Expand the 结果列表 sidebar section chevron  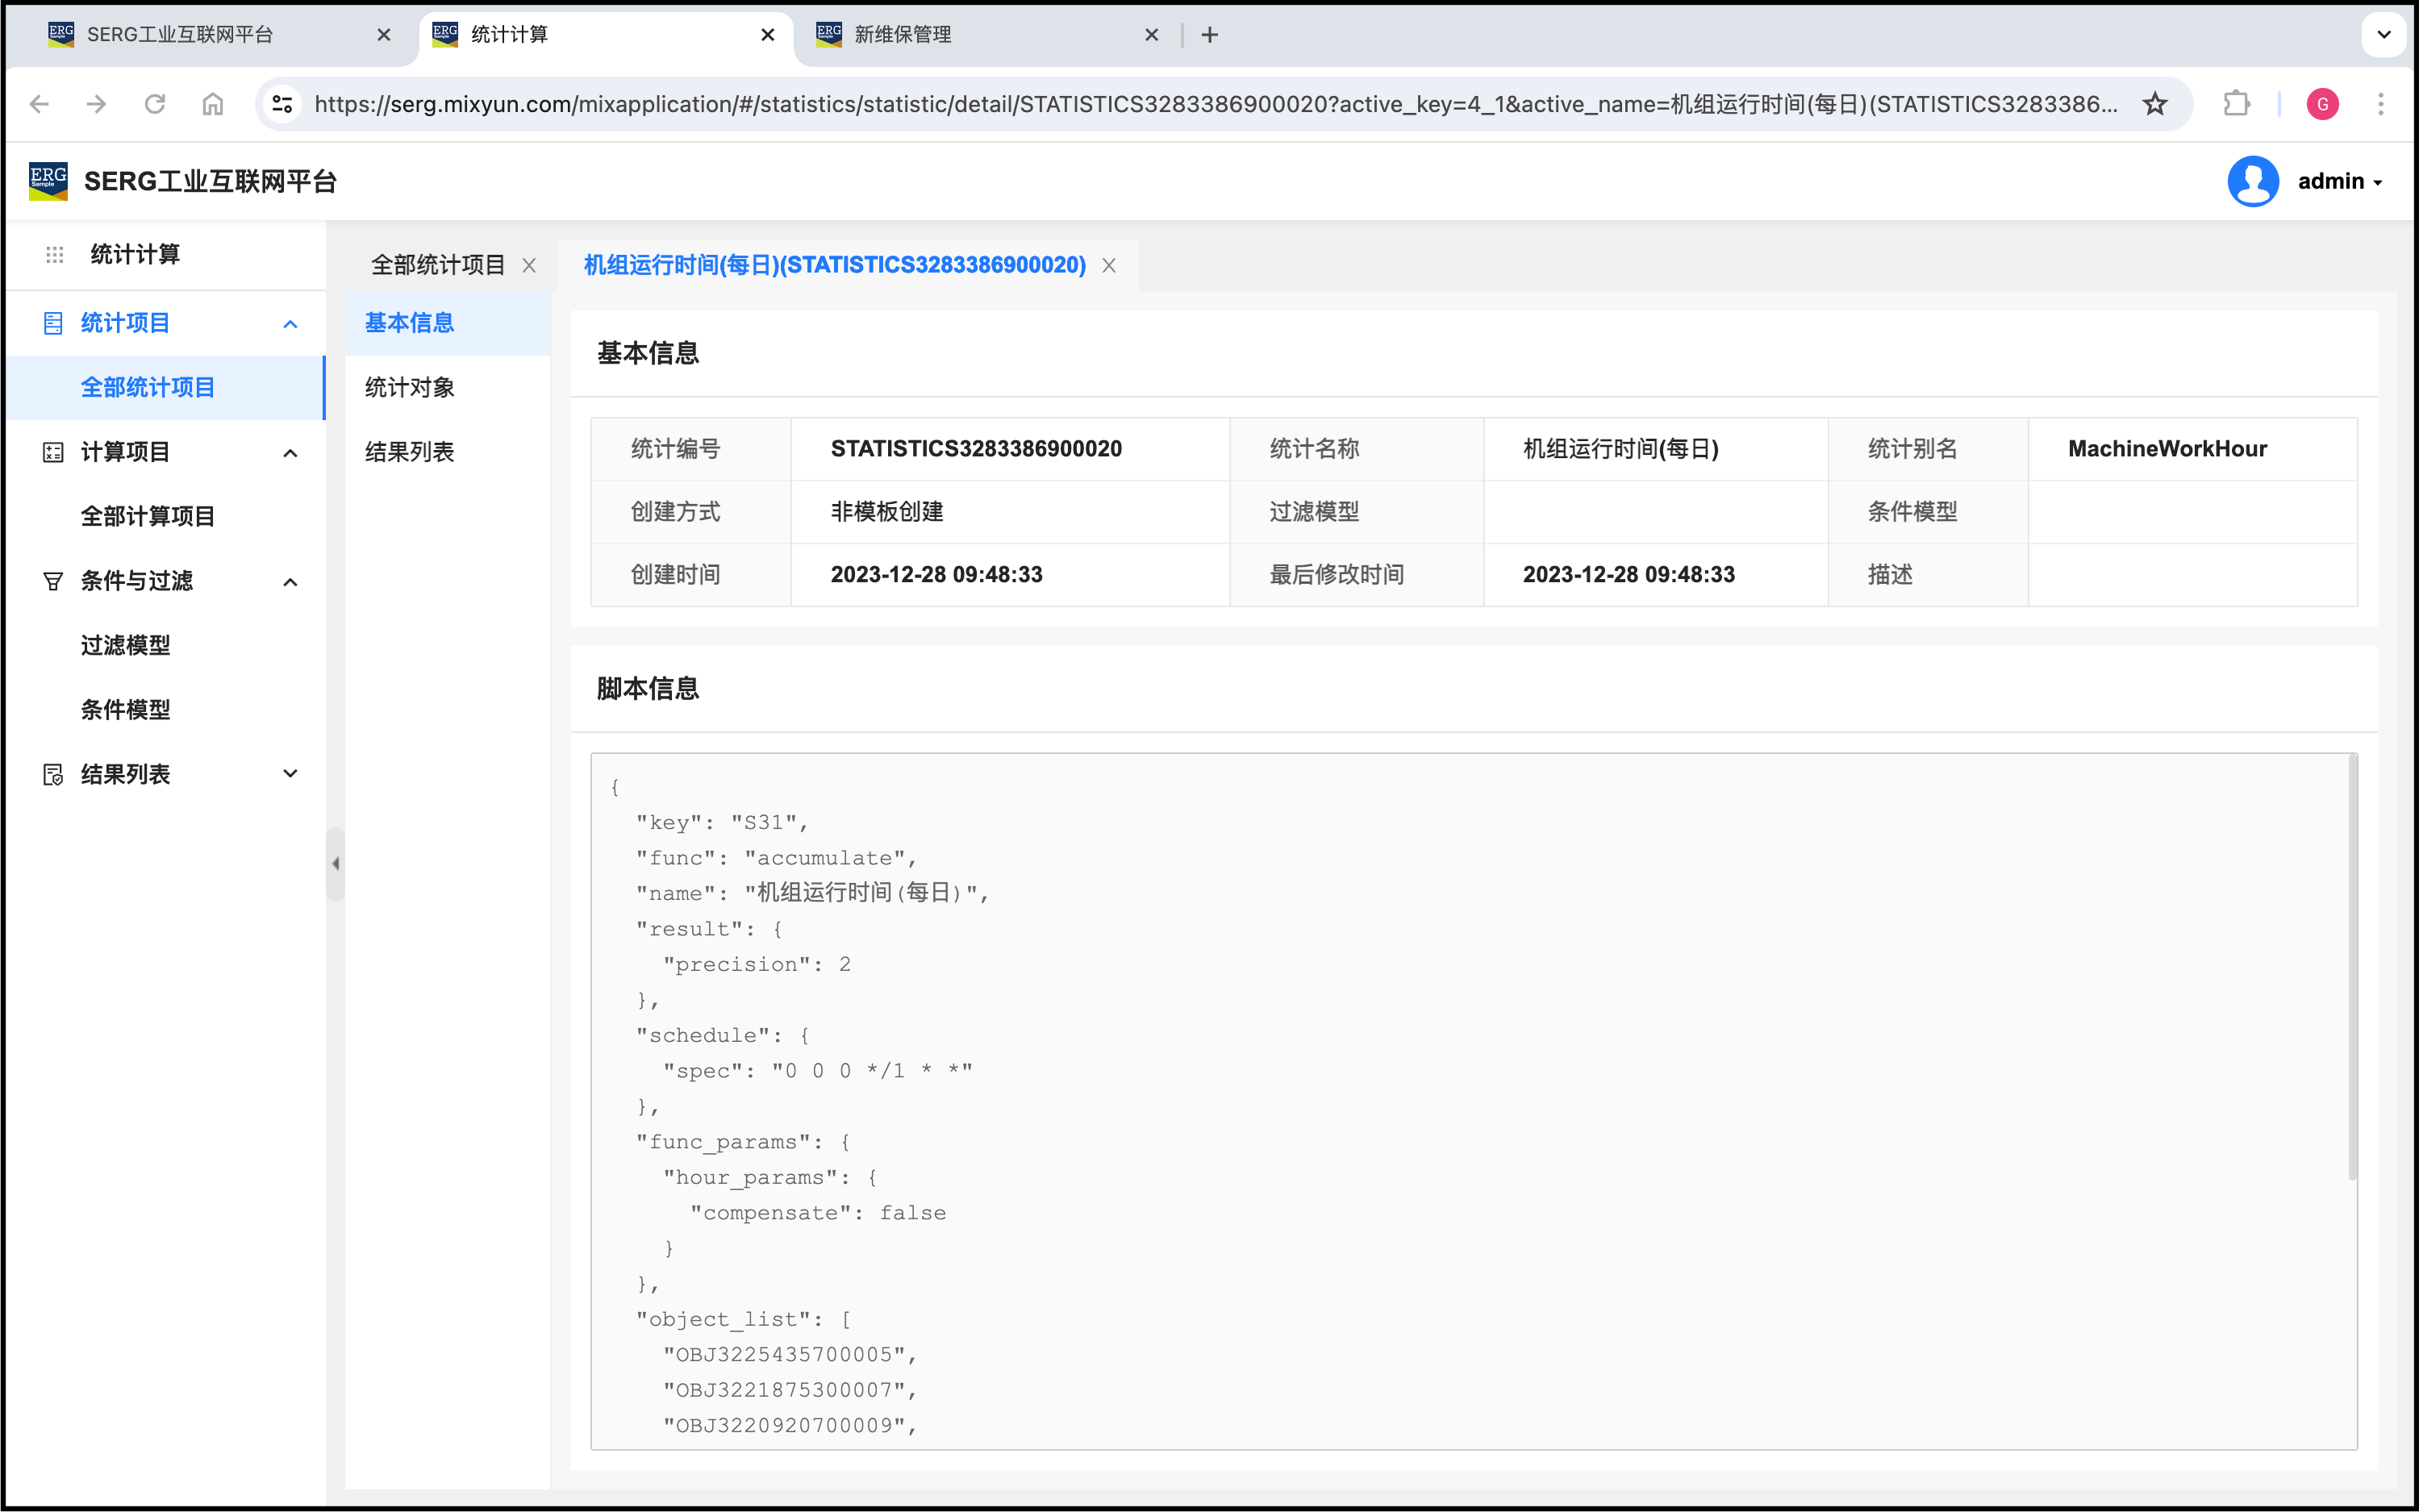coord(290,774)
